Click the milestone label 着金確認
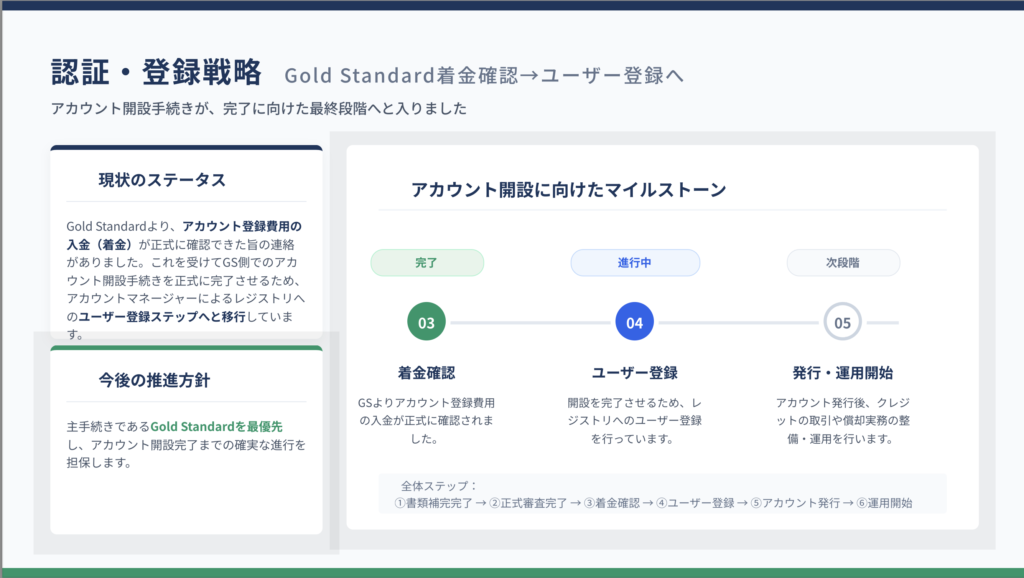The image size is (1024, 578). [x=426, y=373]
